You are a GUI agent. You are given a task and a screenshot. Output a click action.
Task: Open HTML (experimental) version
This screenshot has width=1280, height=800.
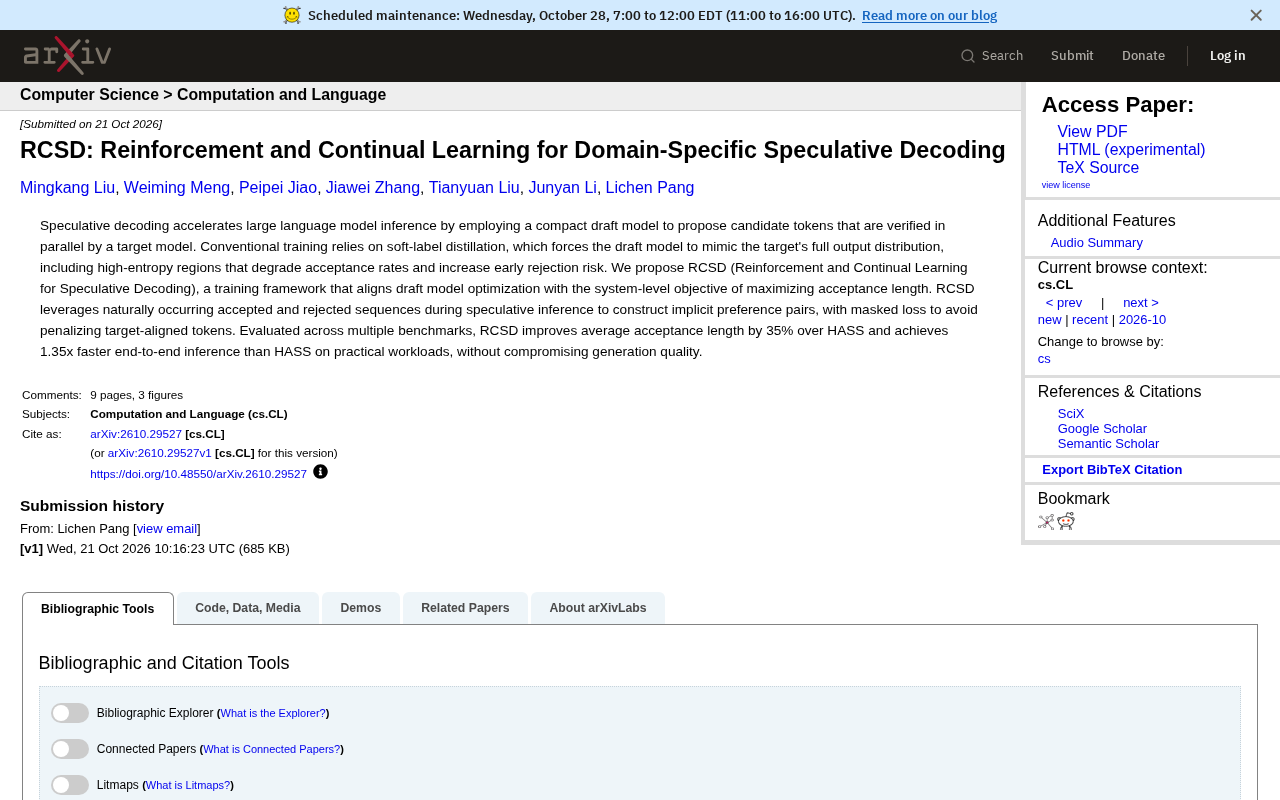pyautogui.click(x=1131, y=150)
